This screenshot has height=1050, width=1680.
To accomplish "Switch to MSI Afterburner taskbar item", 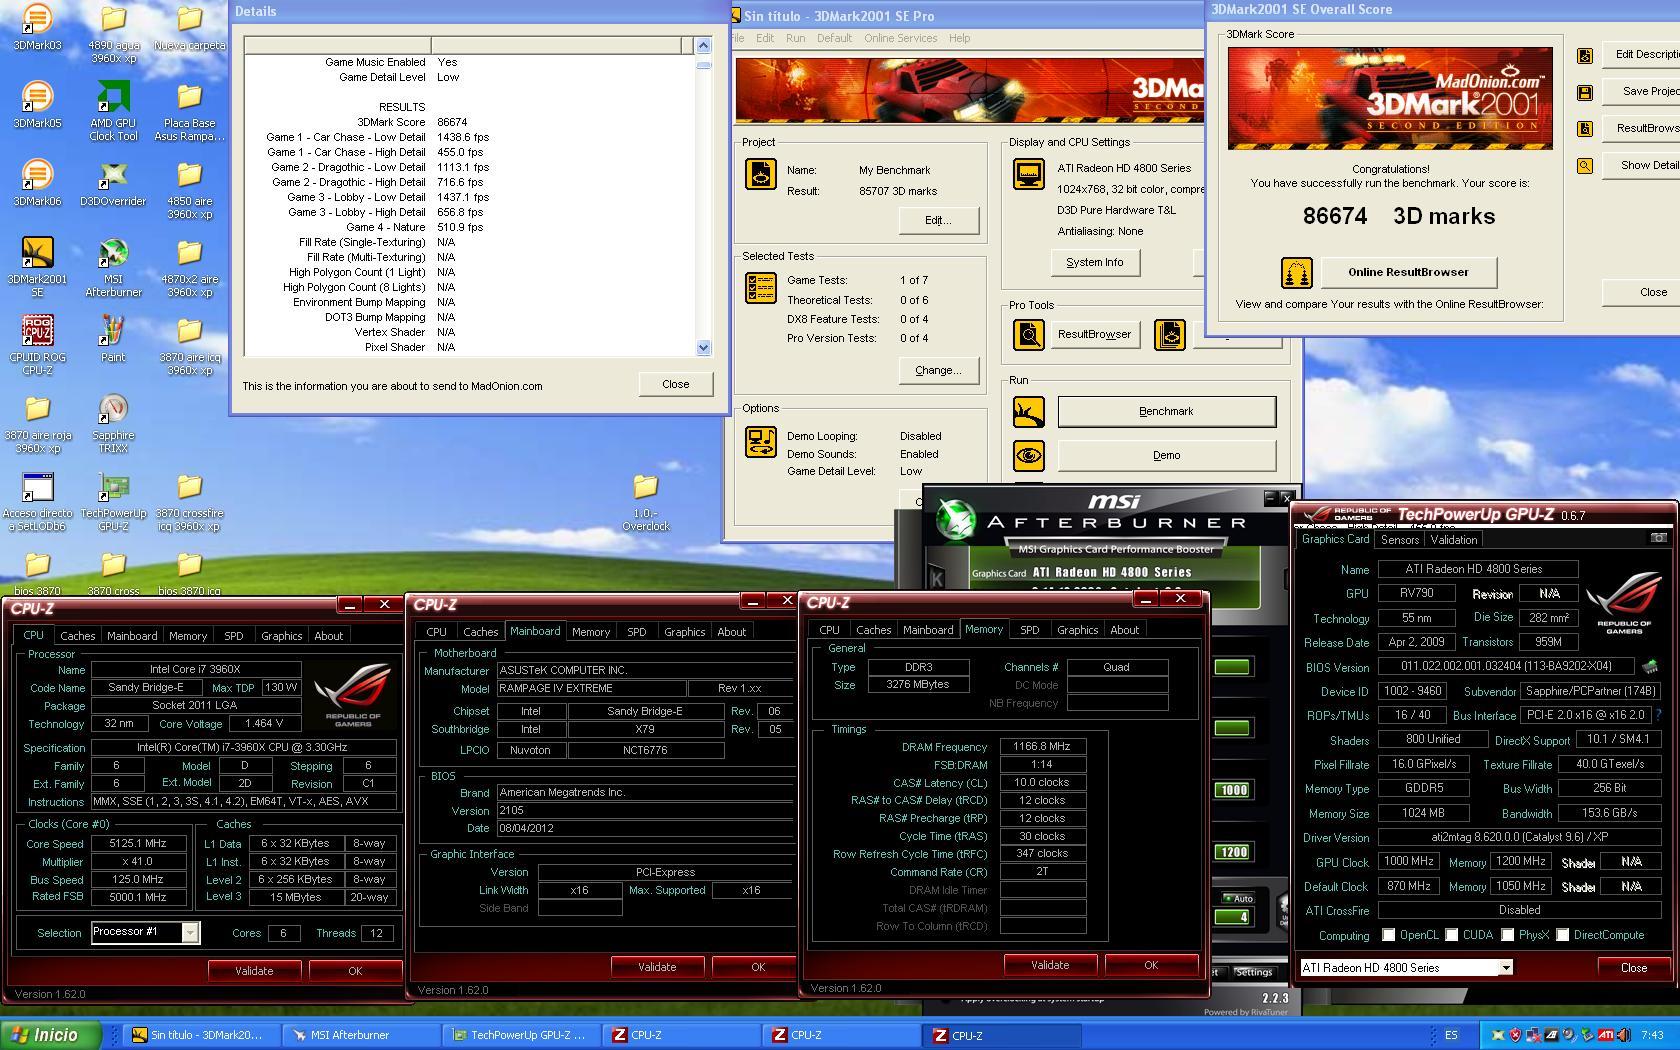I will [362, 1035].
